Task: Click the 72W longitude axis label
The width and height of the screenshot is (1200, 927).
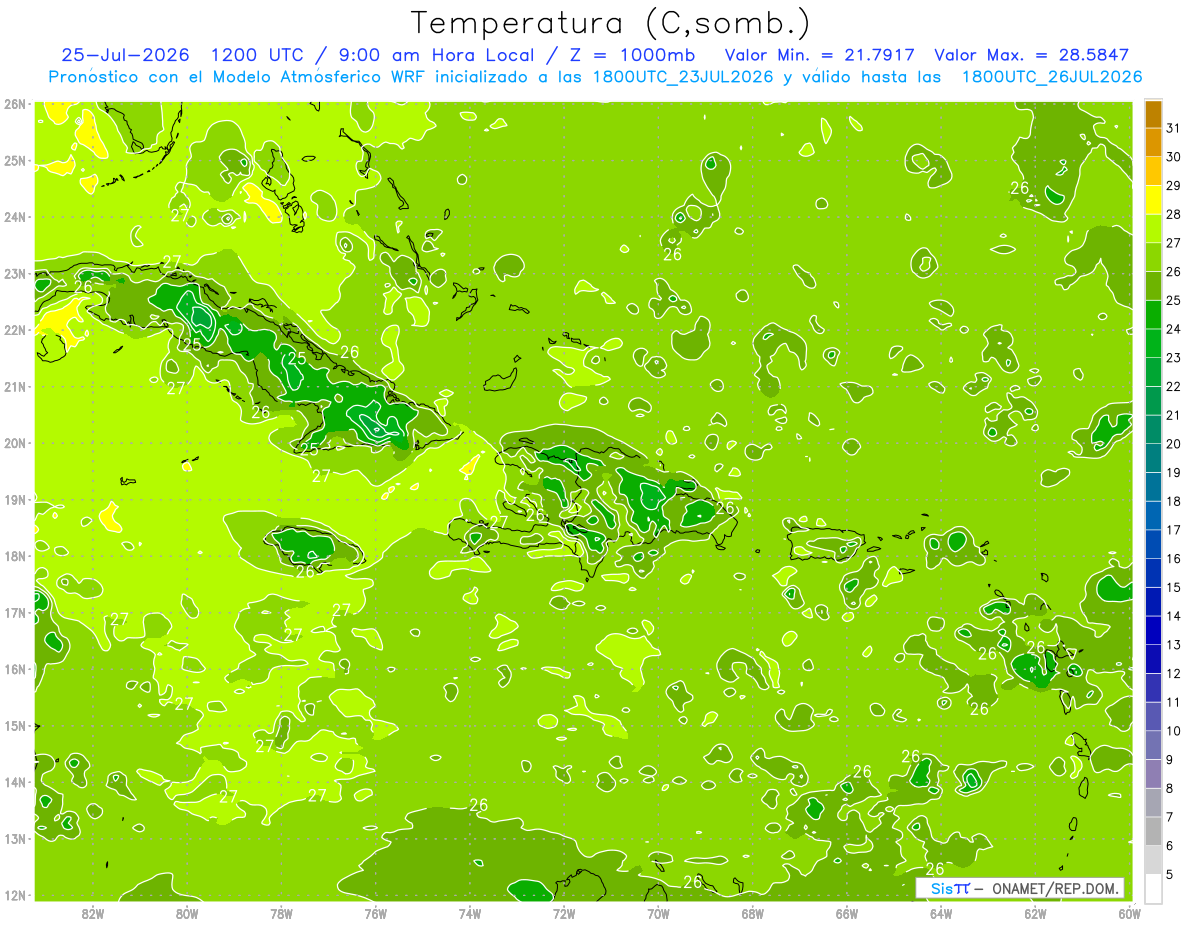Action: pos(564,913)
